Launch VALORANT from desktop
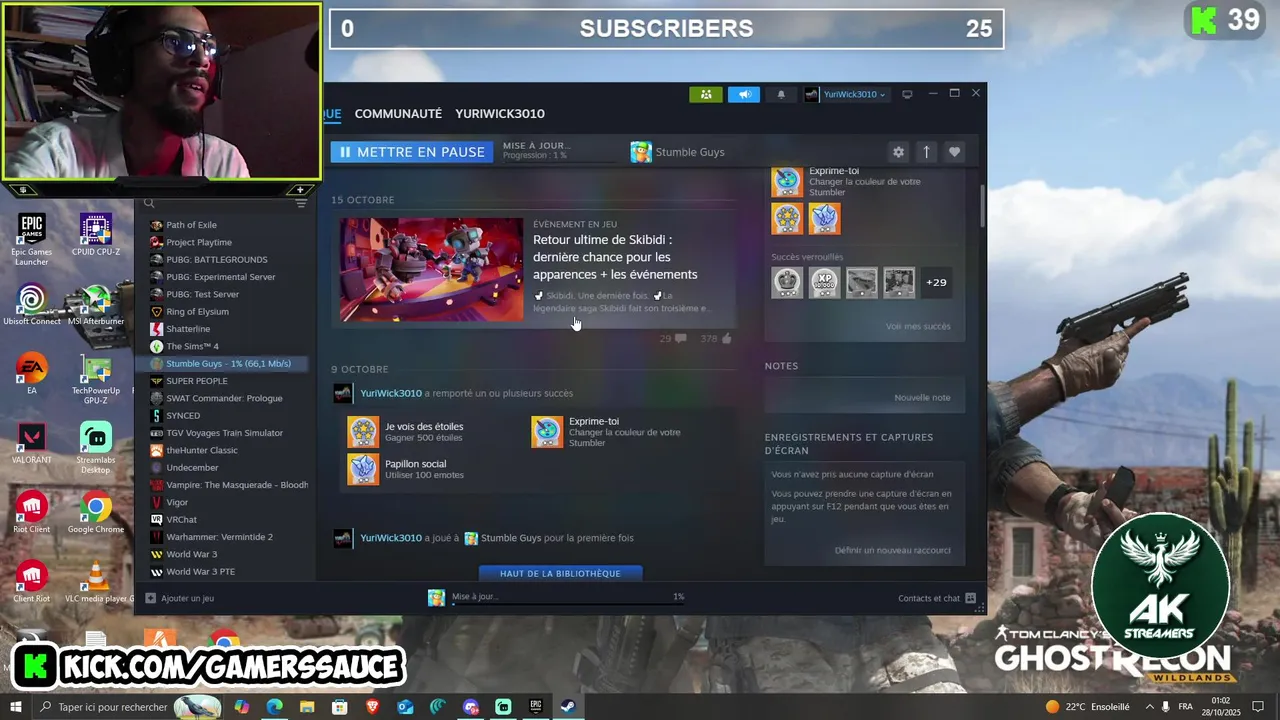 (31, 443)
